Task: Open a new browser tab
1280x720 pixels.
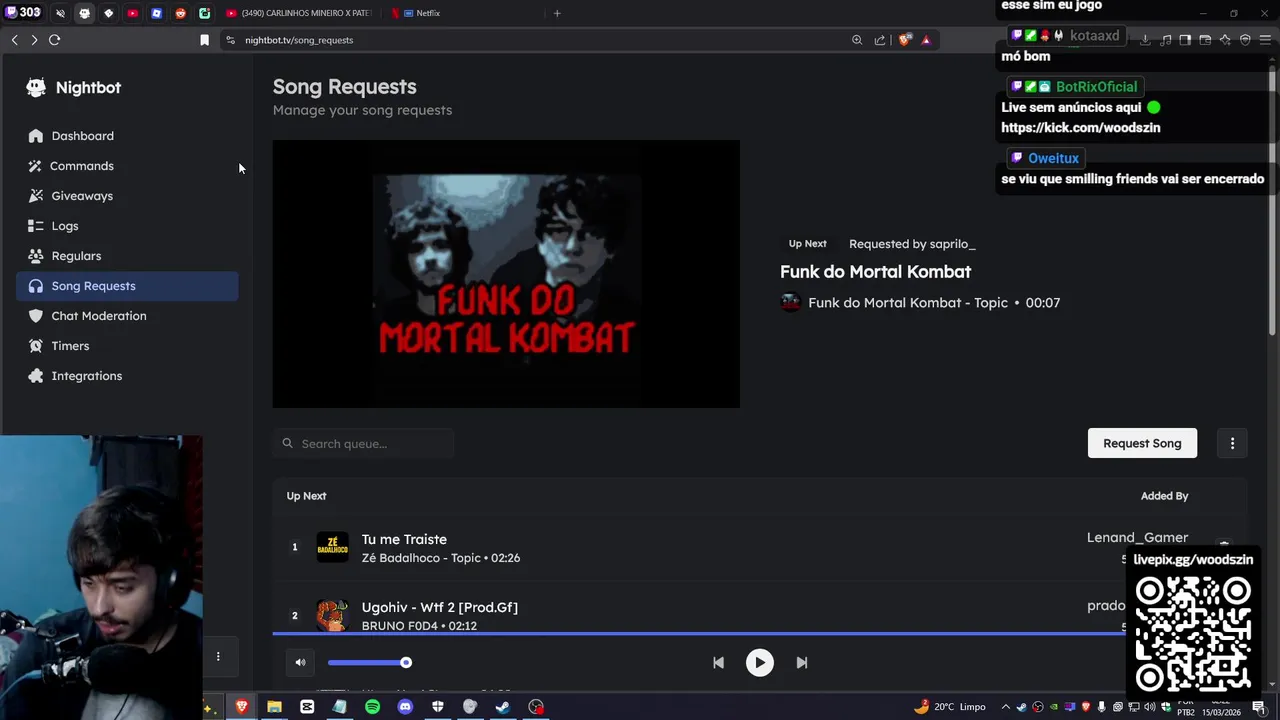Action: tap(557, 13)
